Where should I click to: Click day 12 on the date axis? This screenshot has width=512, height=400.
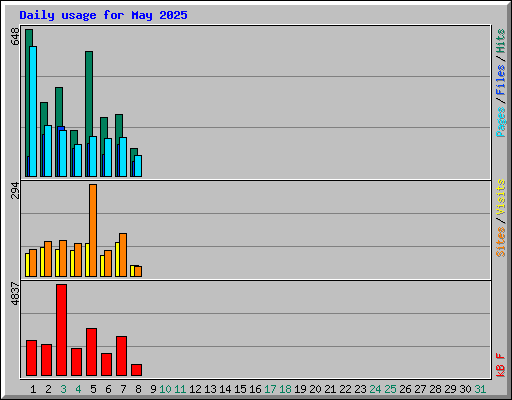coord(195,389)
